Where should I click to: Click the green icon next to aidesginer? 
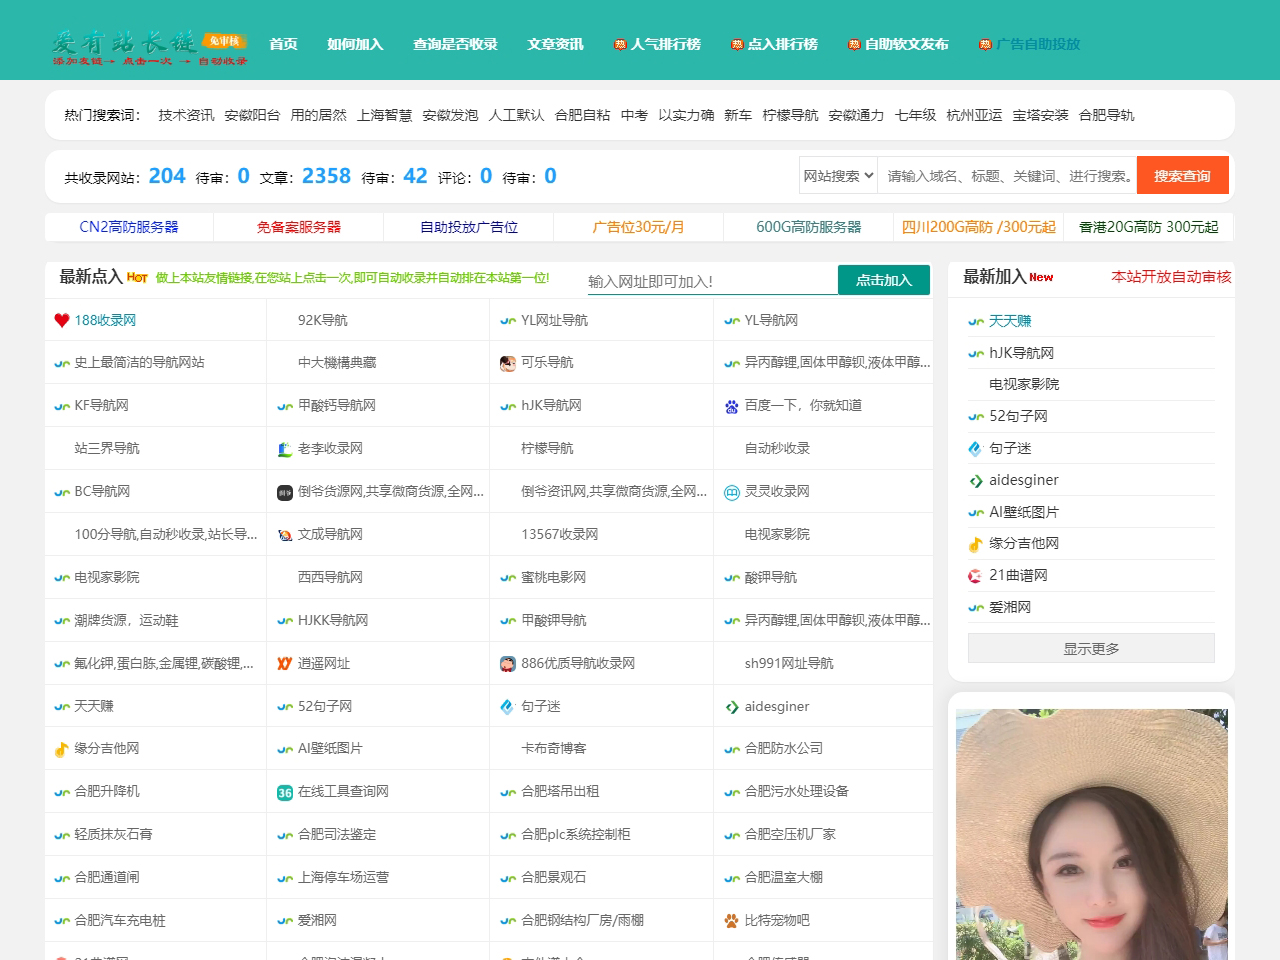731,706
